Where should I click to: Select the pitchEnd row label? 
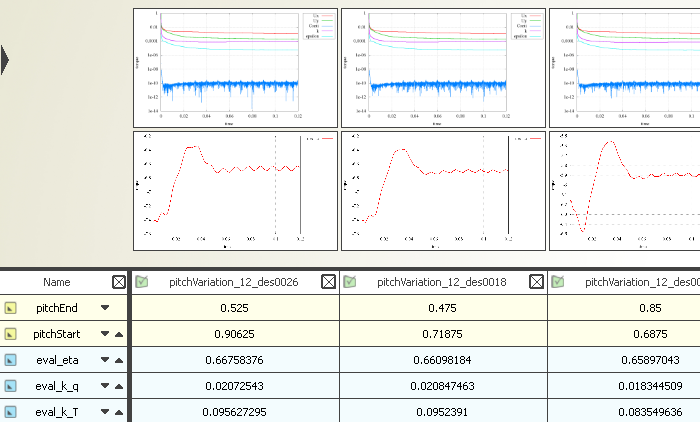[57, 308]
